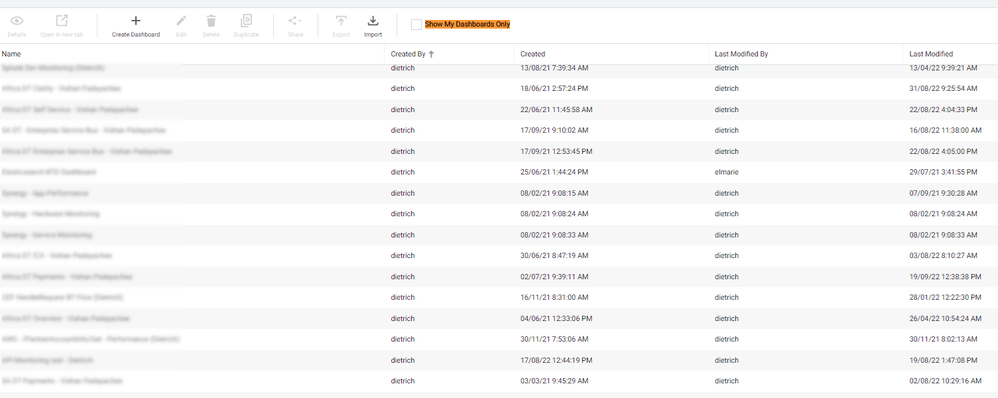The width and height of the screenshot is (998, 398).
Task: Click the Open in new tab icon
Action: coord(62,21)
